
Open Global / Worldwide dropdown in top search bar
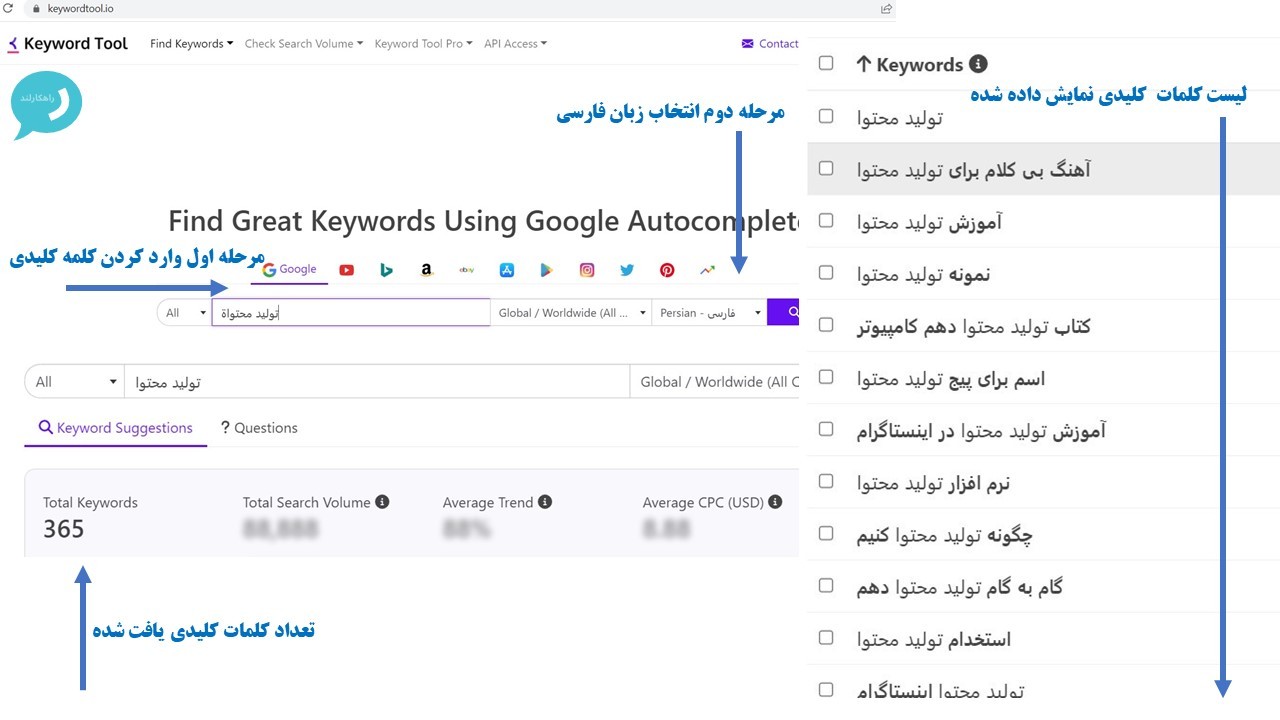coord(571,313)
